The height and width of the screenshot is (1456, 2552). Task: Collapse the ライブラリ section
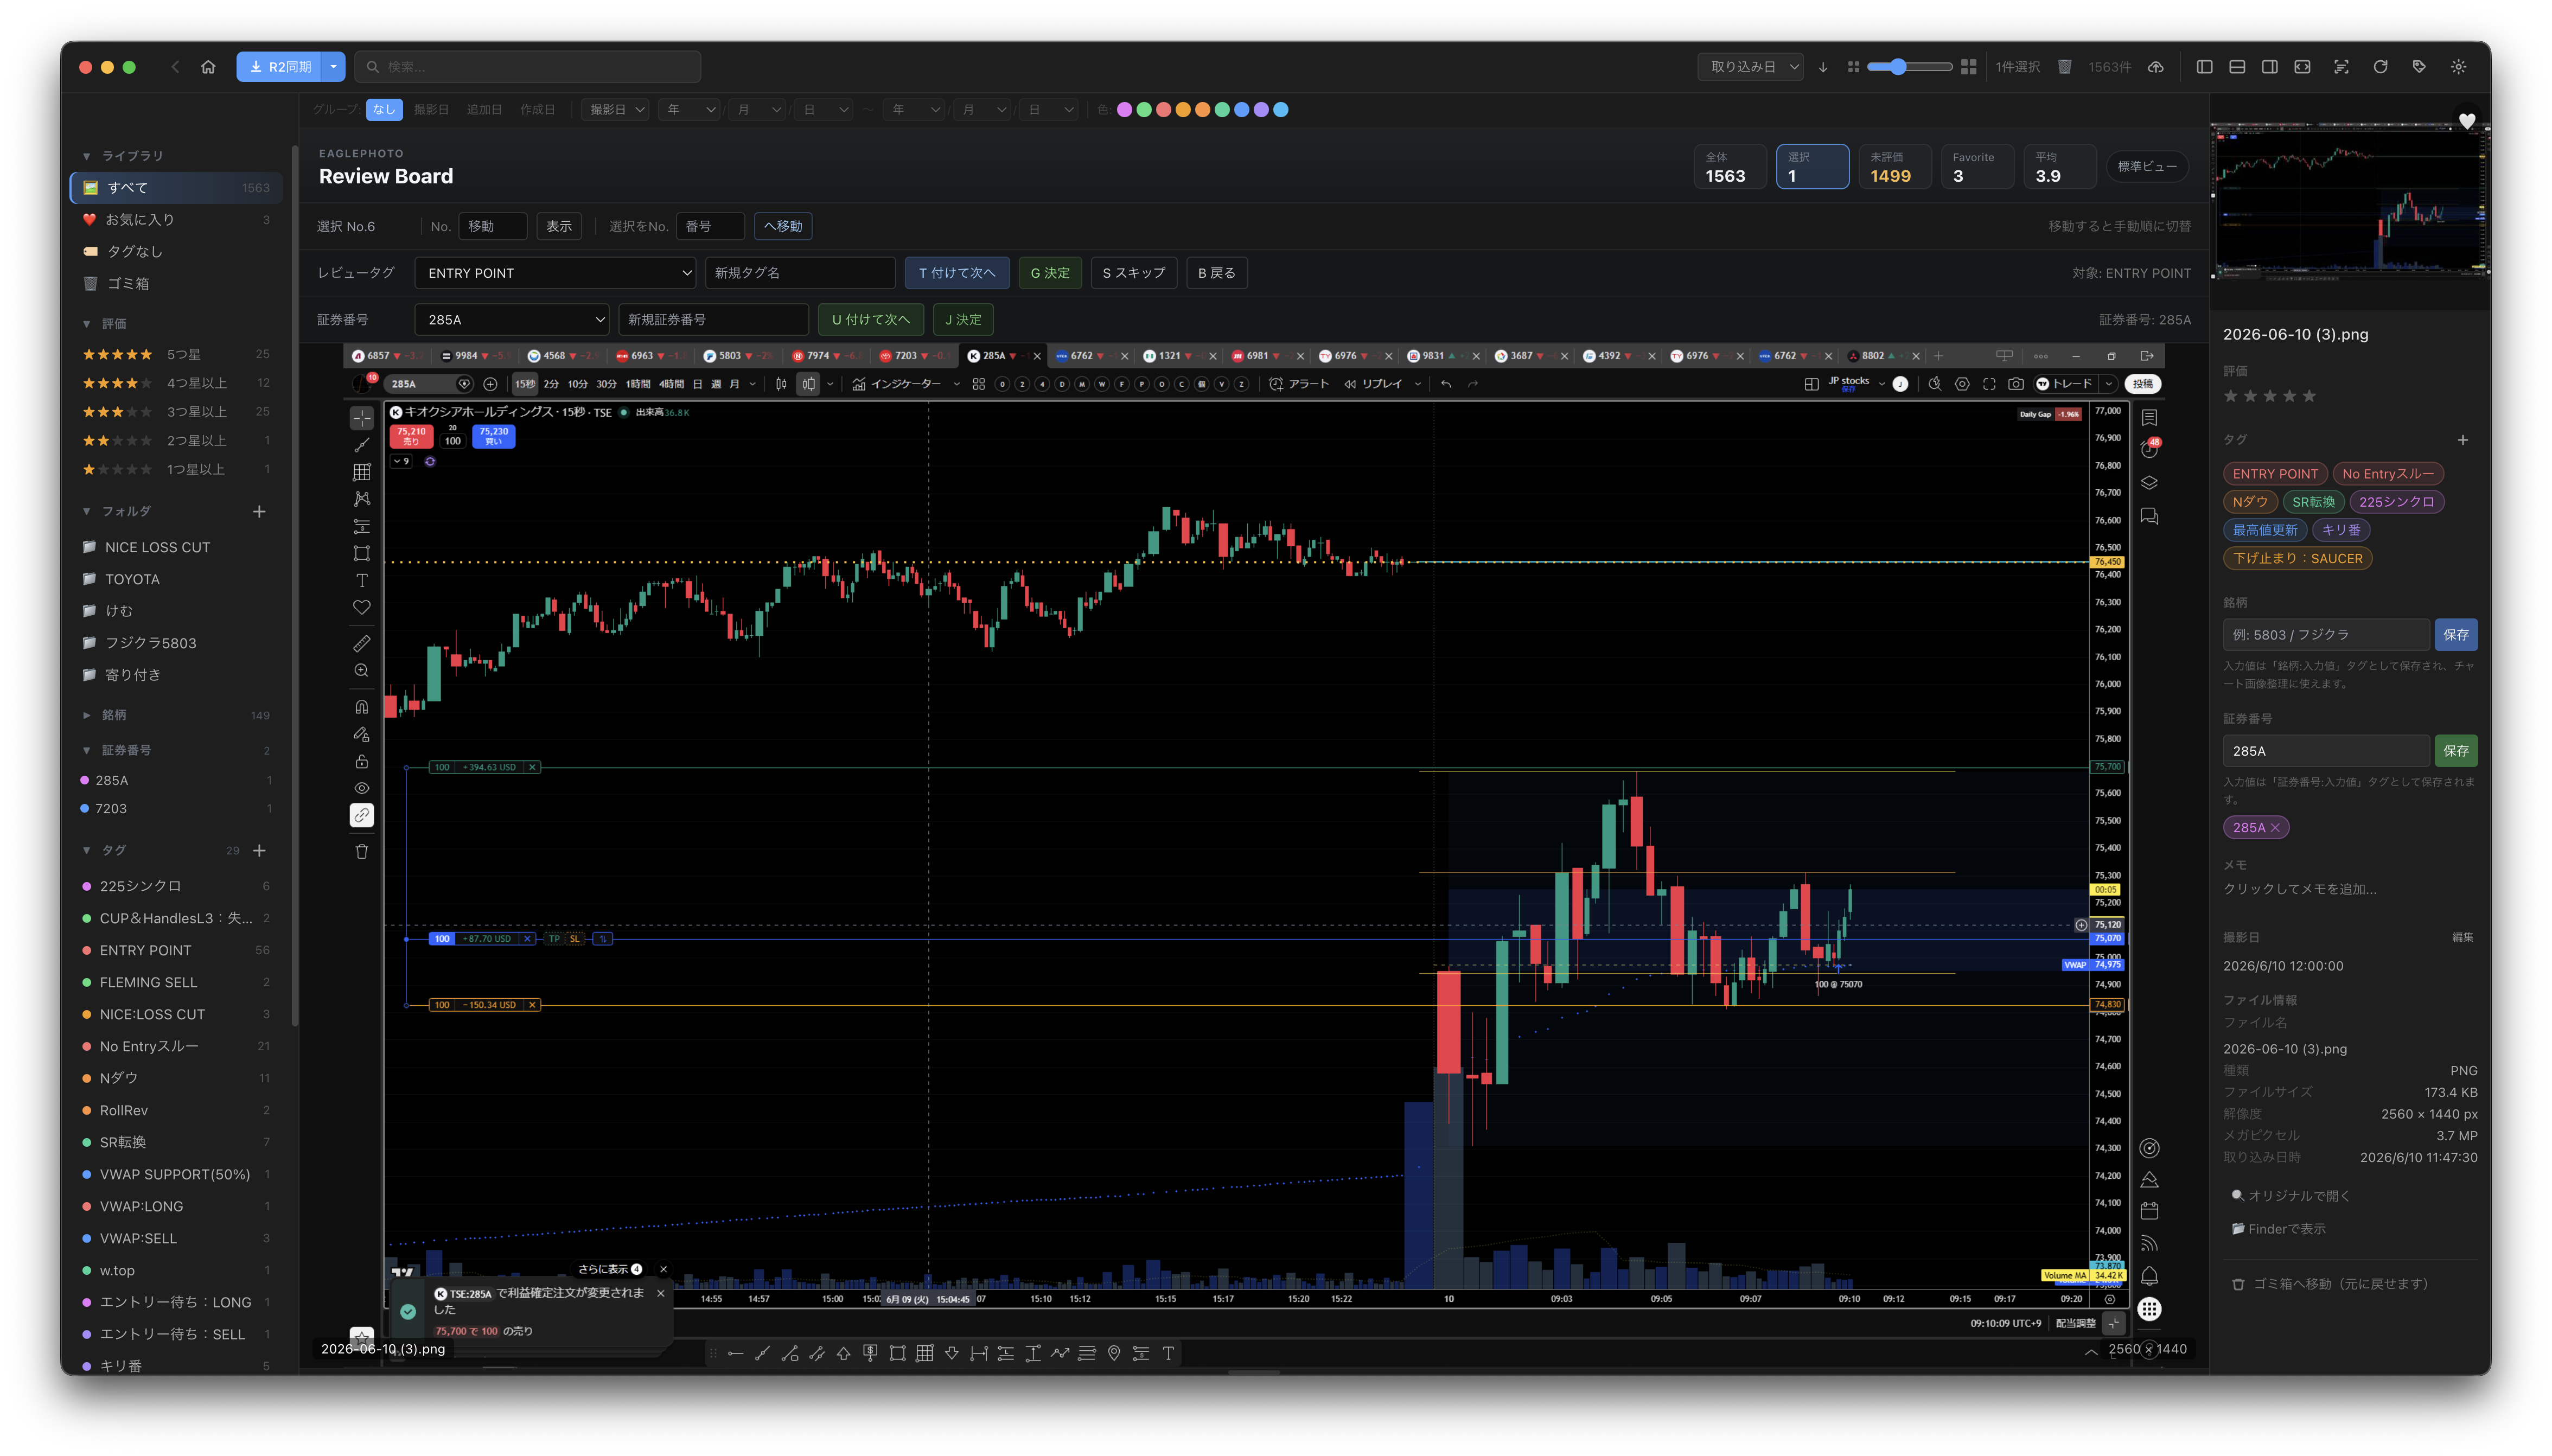point(87,156)
